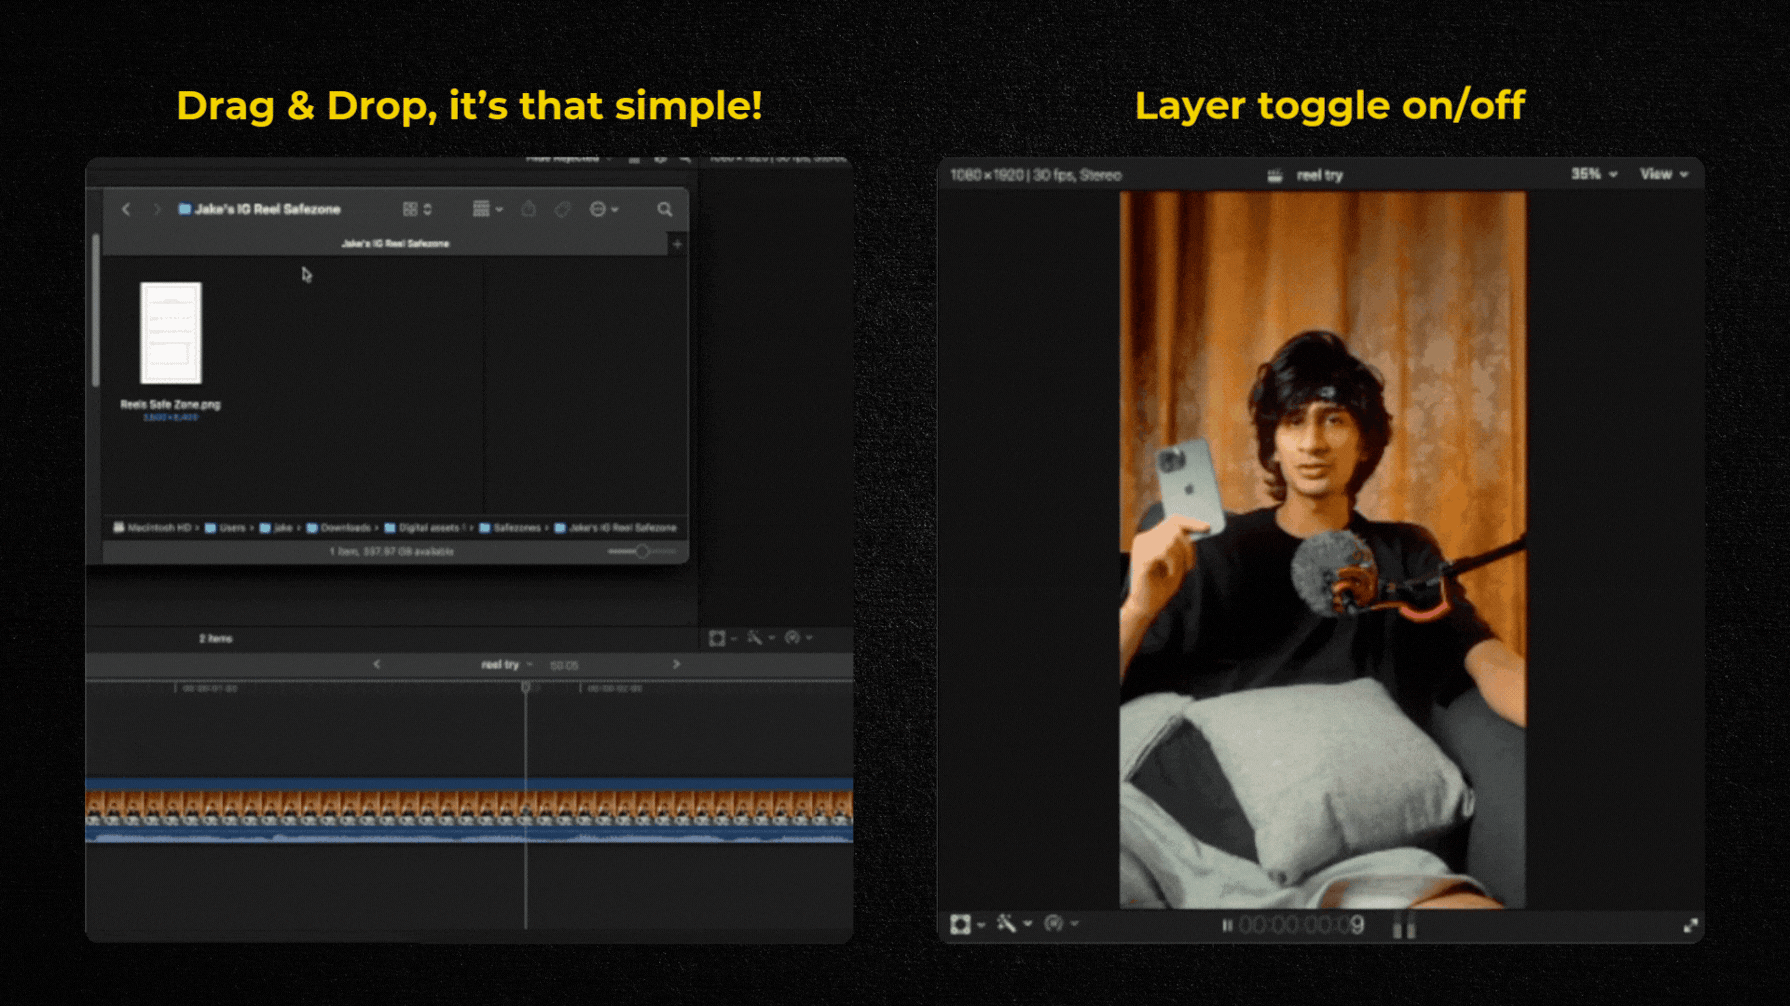
Task: Click the '1080 × 1920 | 30 fps, Stereo' viewer info
Action: coord(1035,175)
